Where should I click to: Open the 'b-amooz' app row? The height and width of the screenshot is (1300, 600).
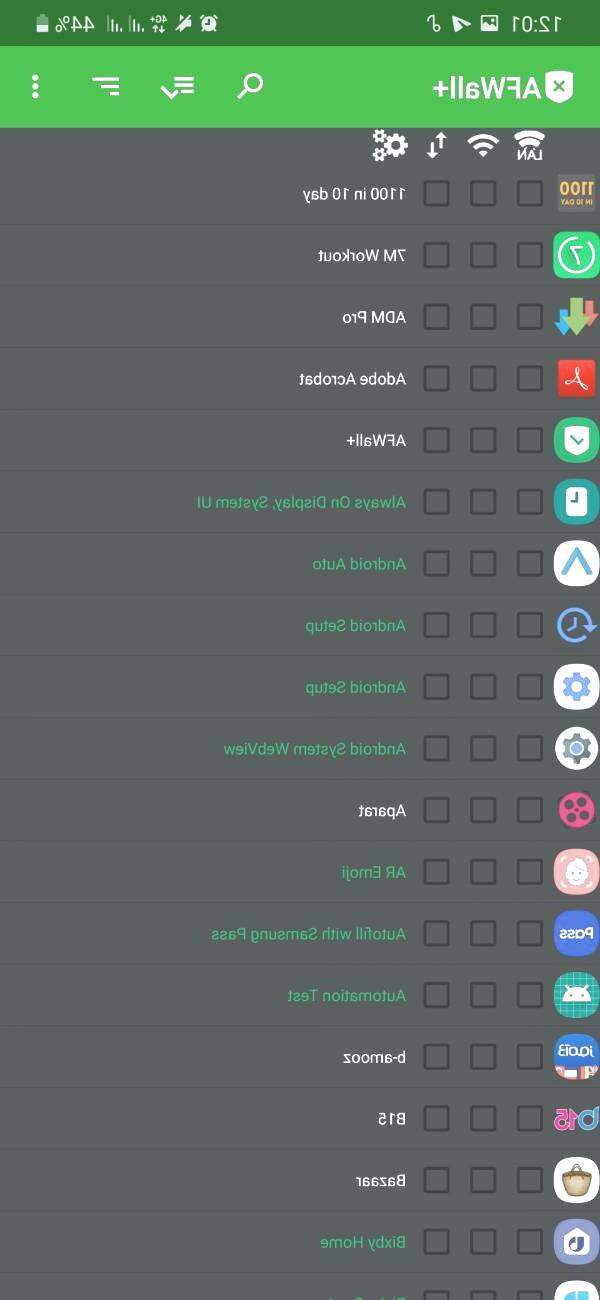tap(300, 1056)
